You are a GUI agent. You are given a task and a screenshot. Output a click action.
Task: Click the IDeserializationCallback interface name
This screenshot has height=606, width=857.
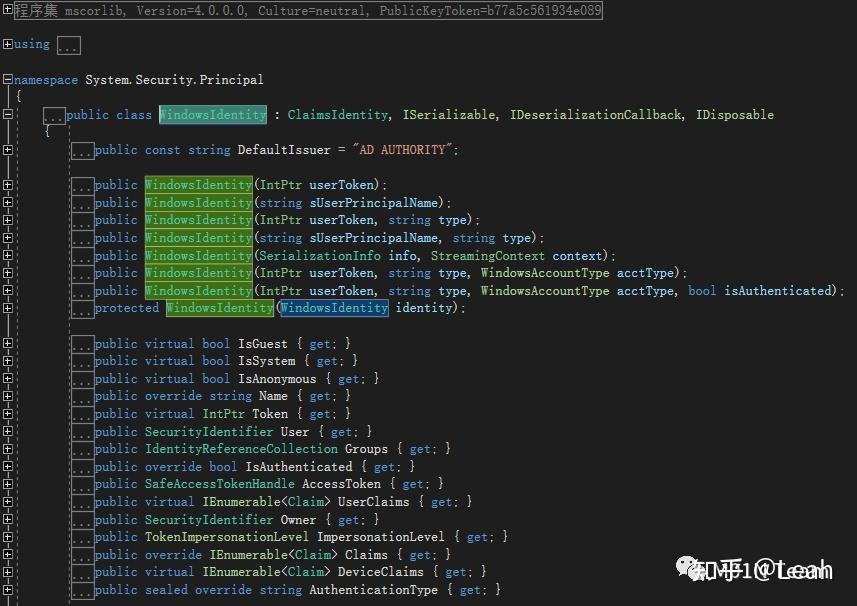pyautogui.click(x=596, y=115)
